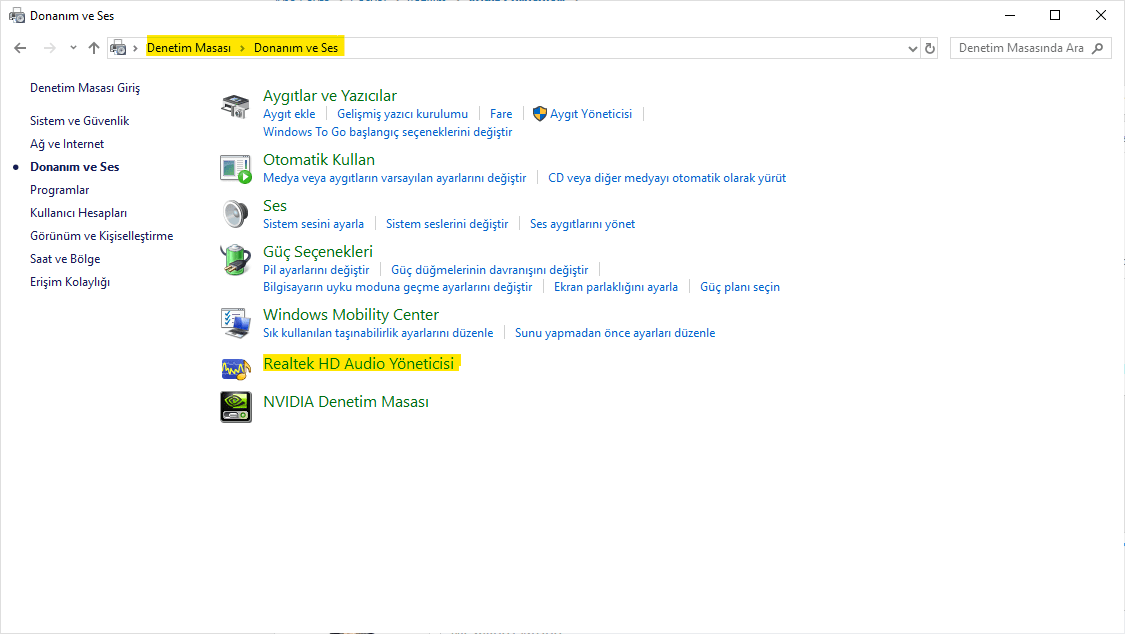Screen dimensions: 1125x634
Task: Open the Aygıtlar ve Yazıcılar printer icon
Action: pos(235,106)
